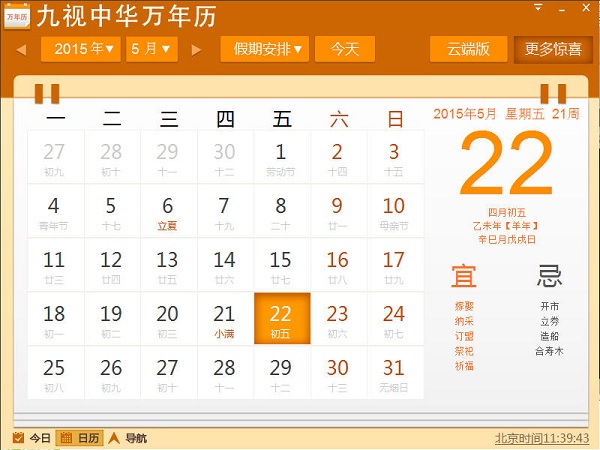The height and width of the screenshot is (450, 600).
Task: Select May 1 劳动节
Action: coord(282,157)
